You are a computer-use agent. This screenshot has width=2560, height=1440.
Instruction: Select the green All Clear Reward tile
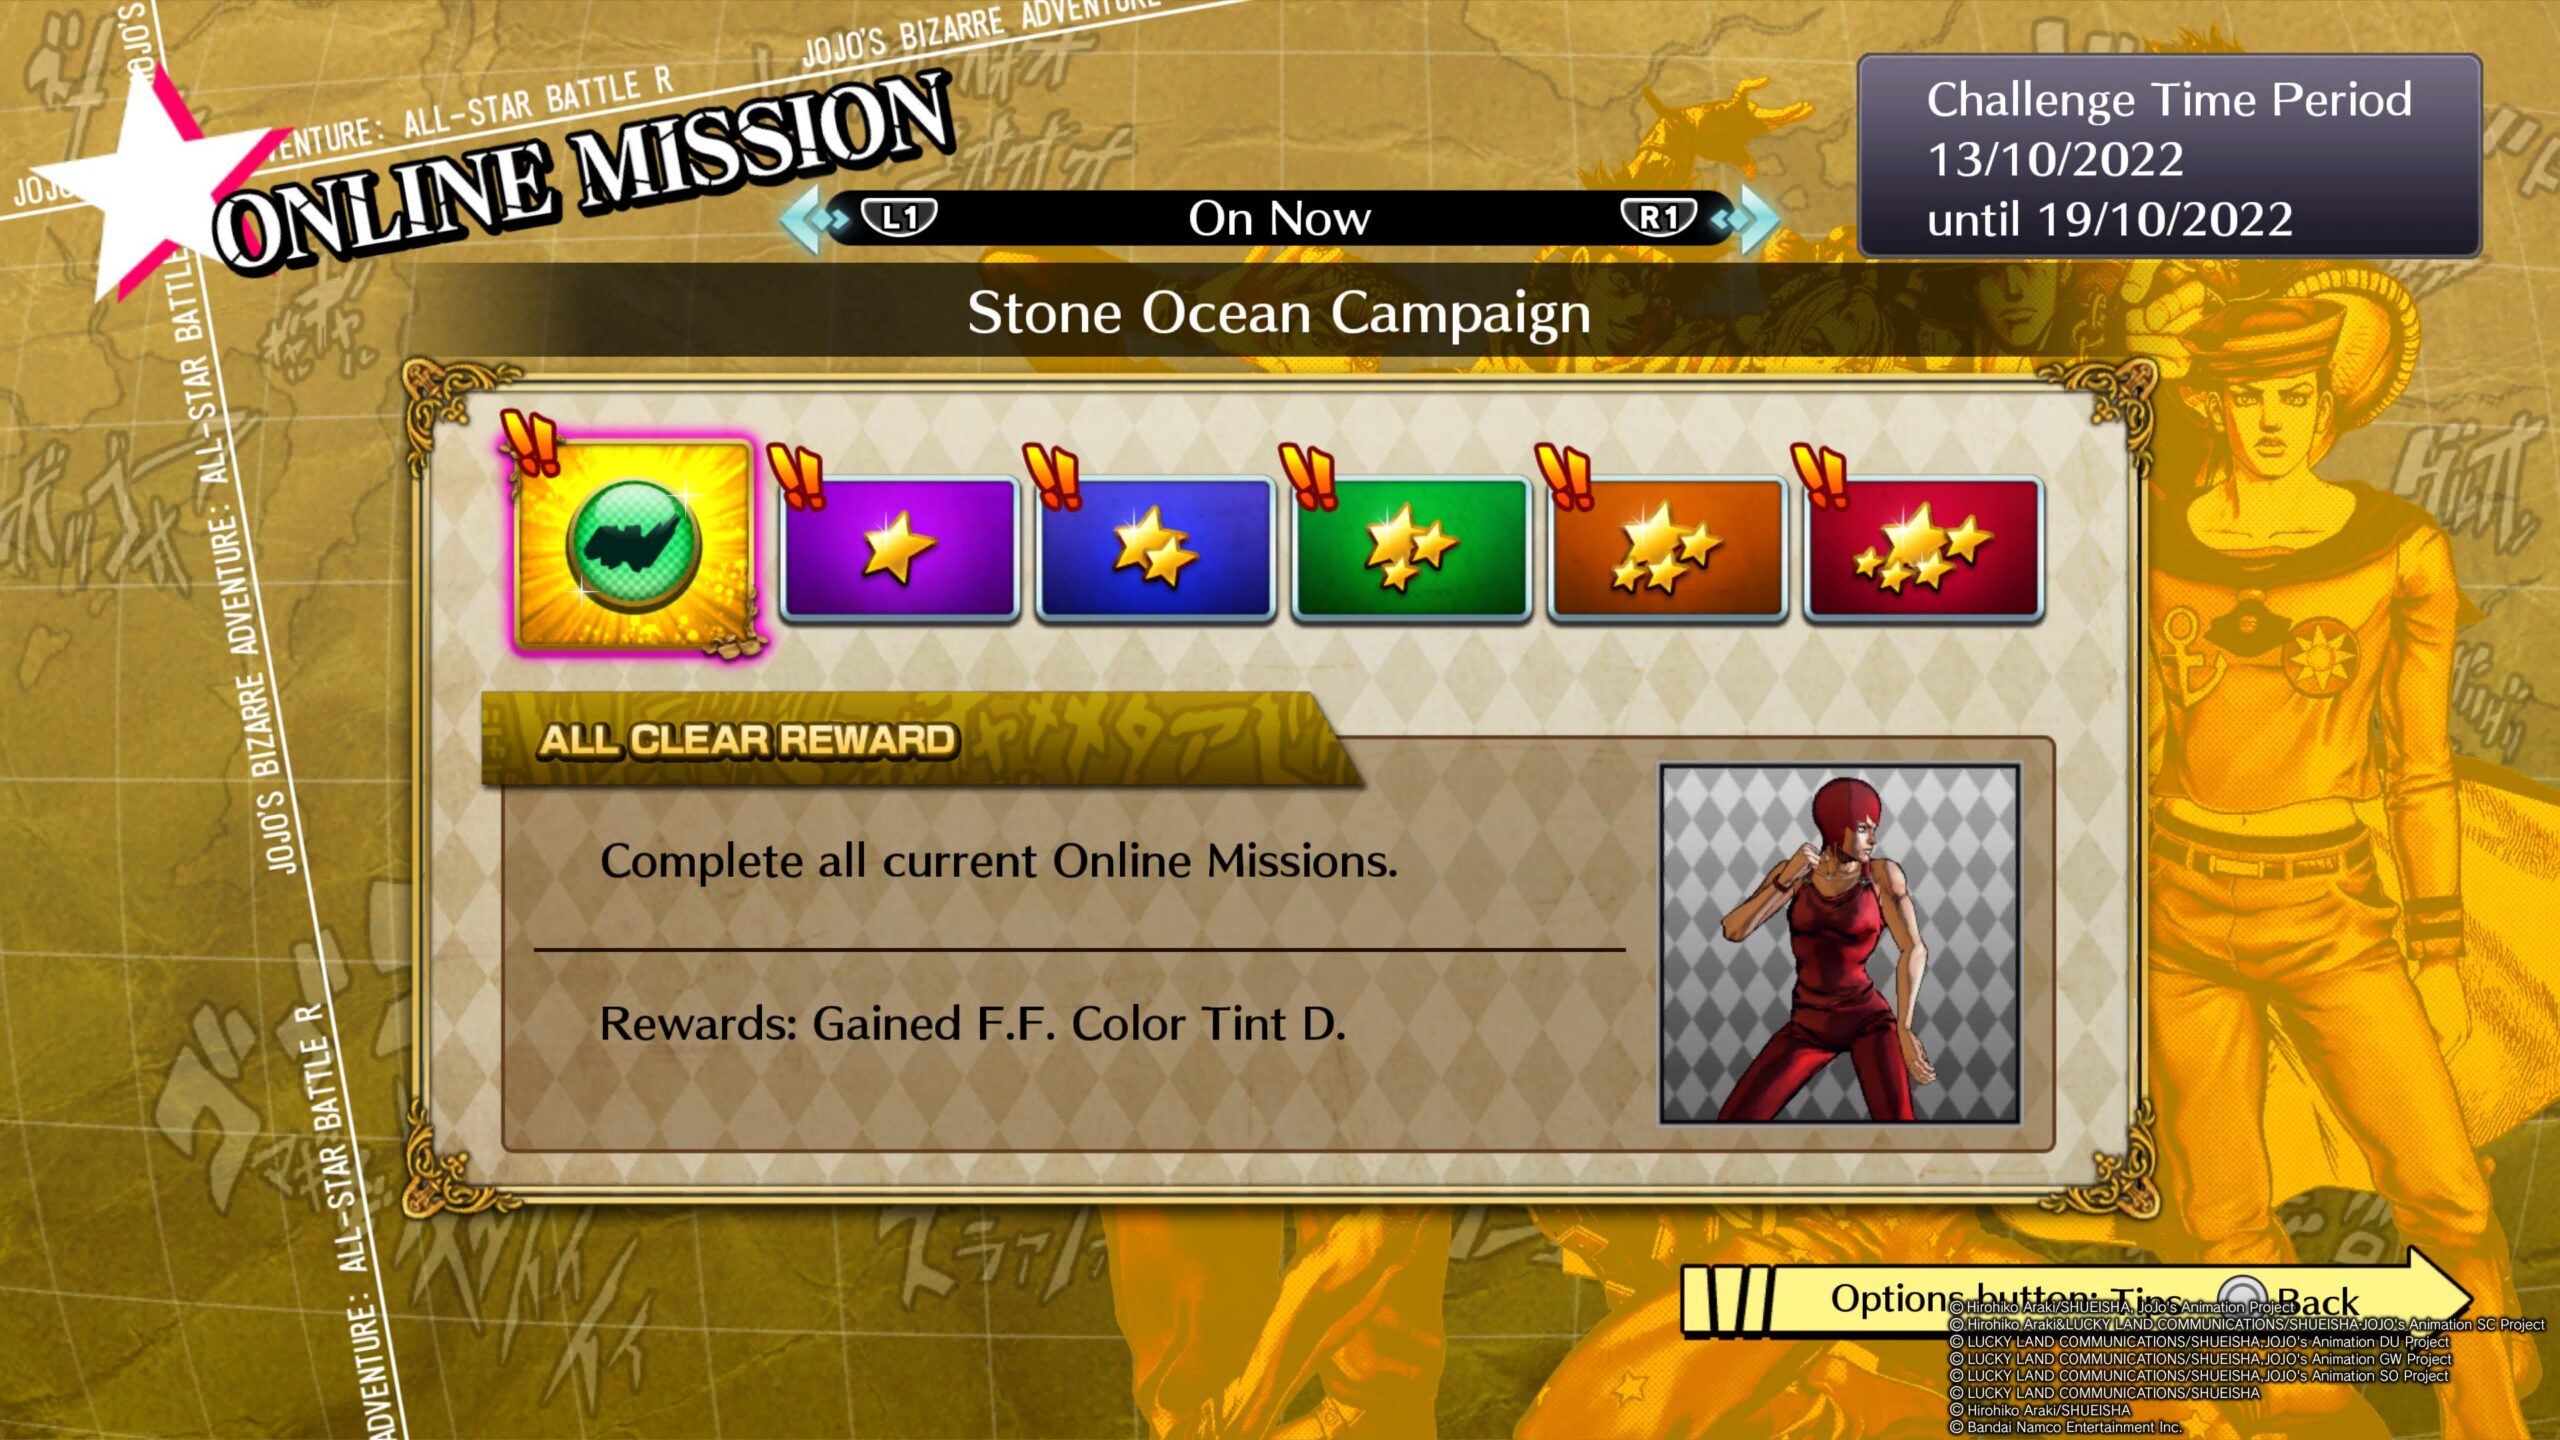coord(635,545)
